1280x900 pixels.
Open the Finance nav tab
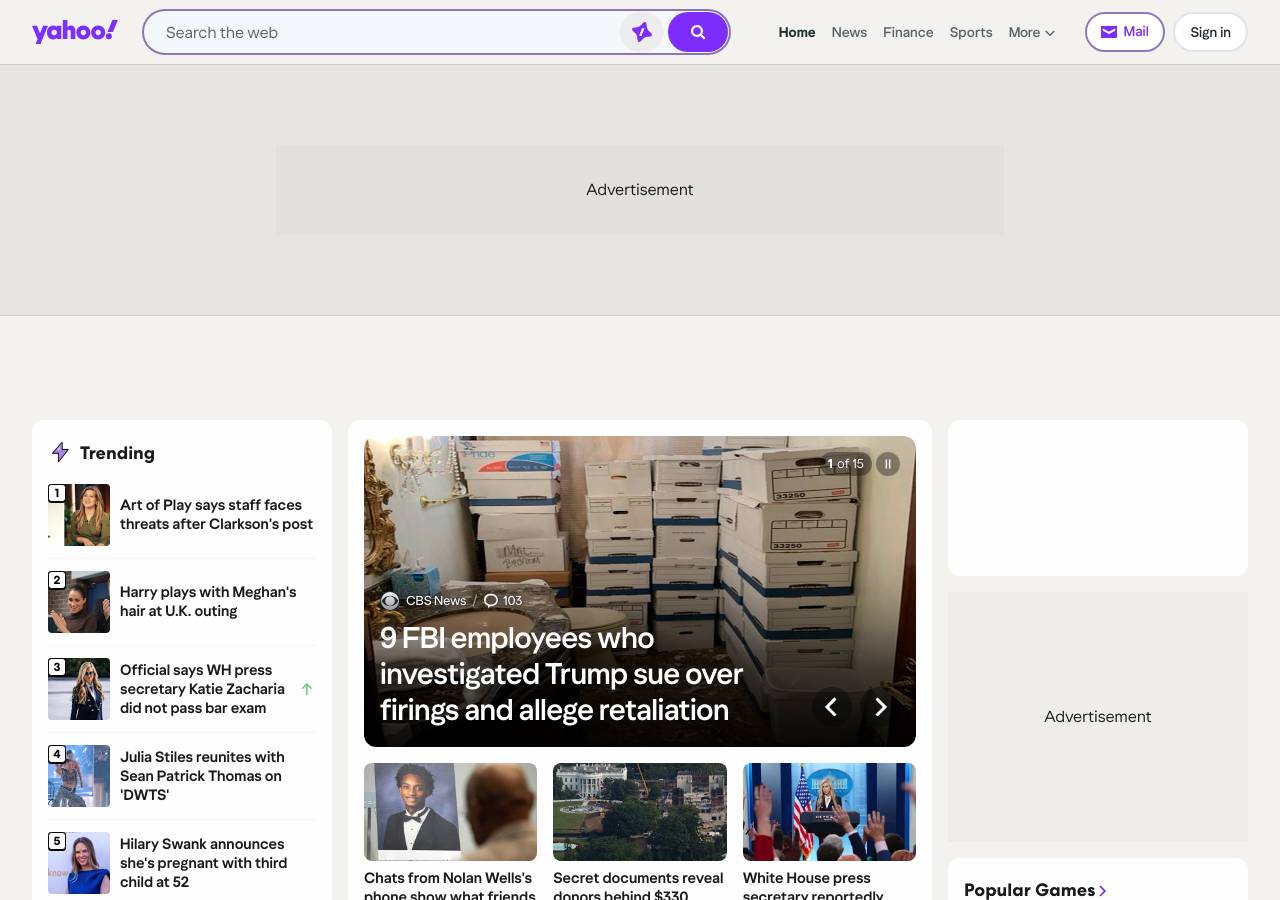(x=908, y=32)
